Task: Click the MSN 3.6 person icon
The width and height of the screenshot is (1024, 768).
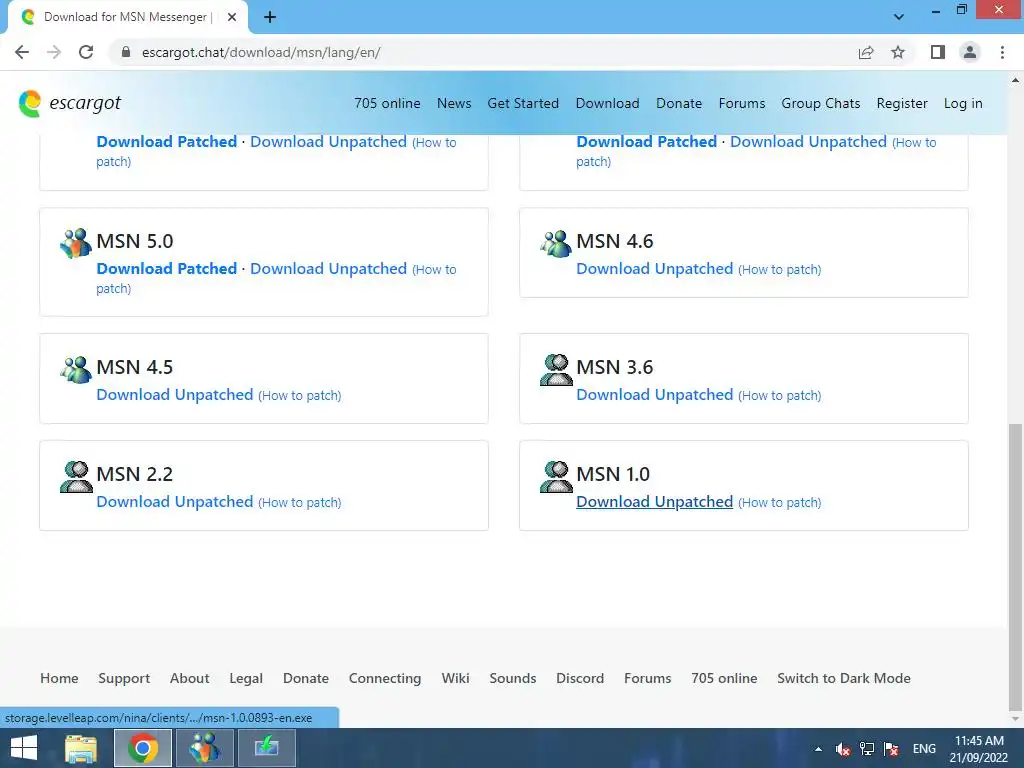Action: 556,370
